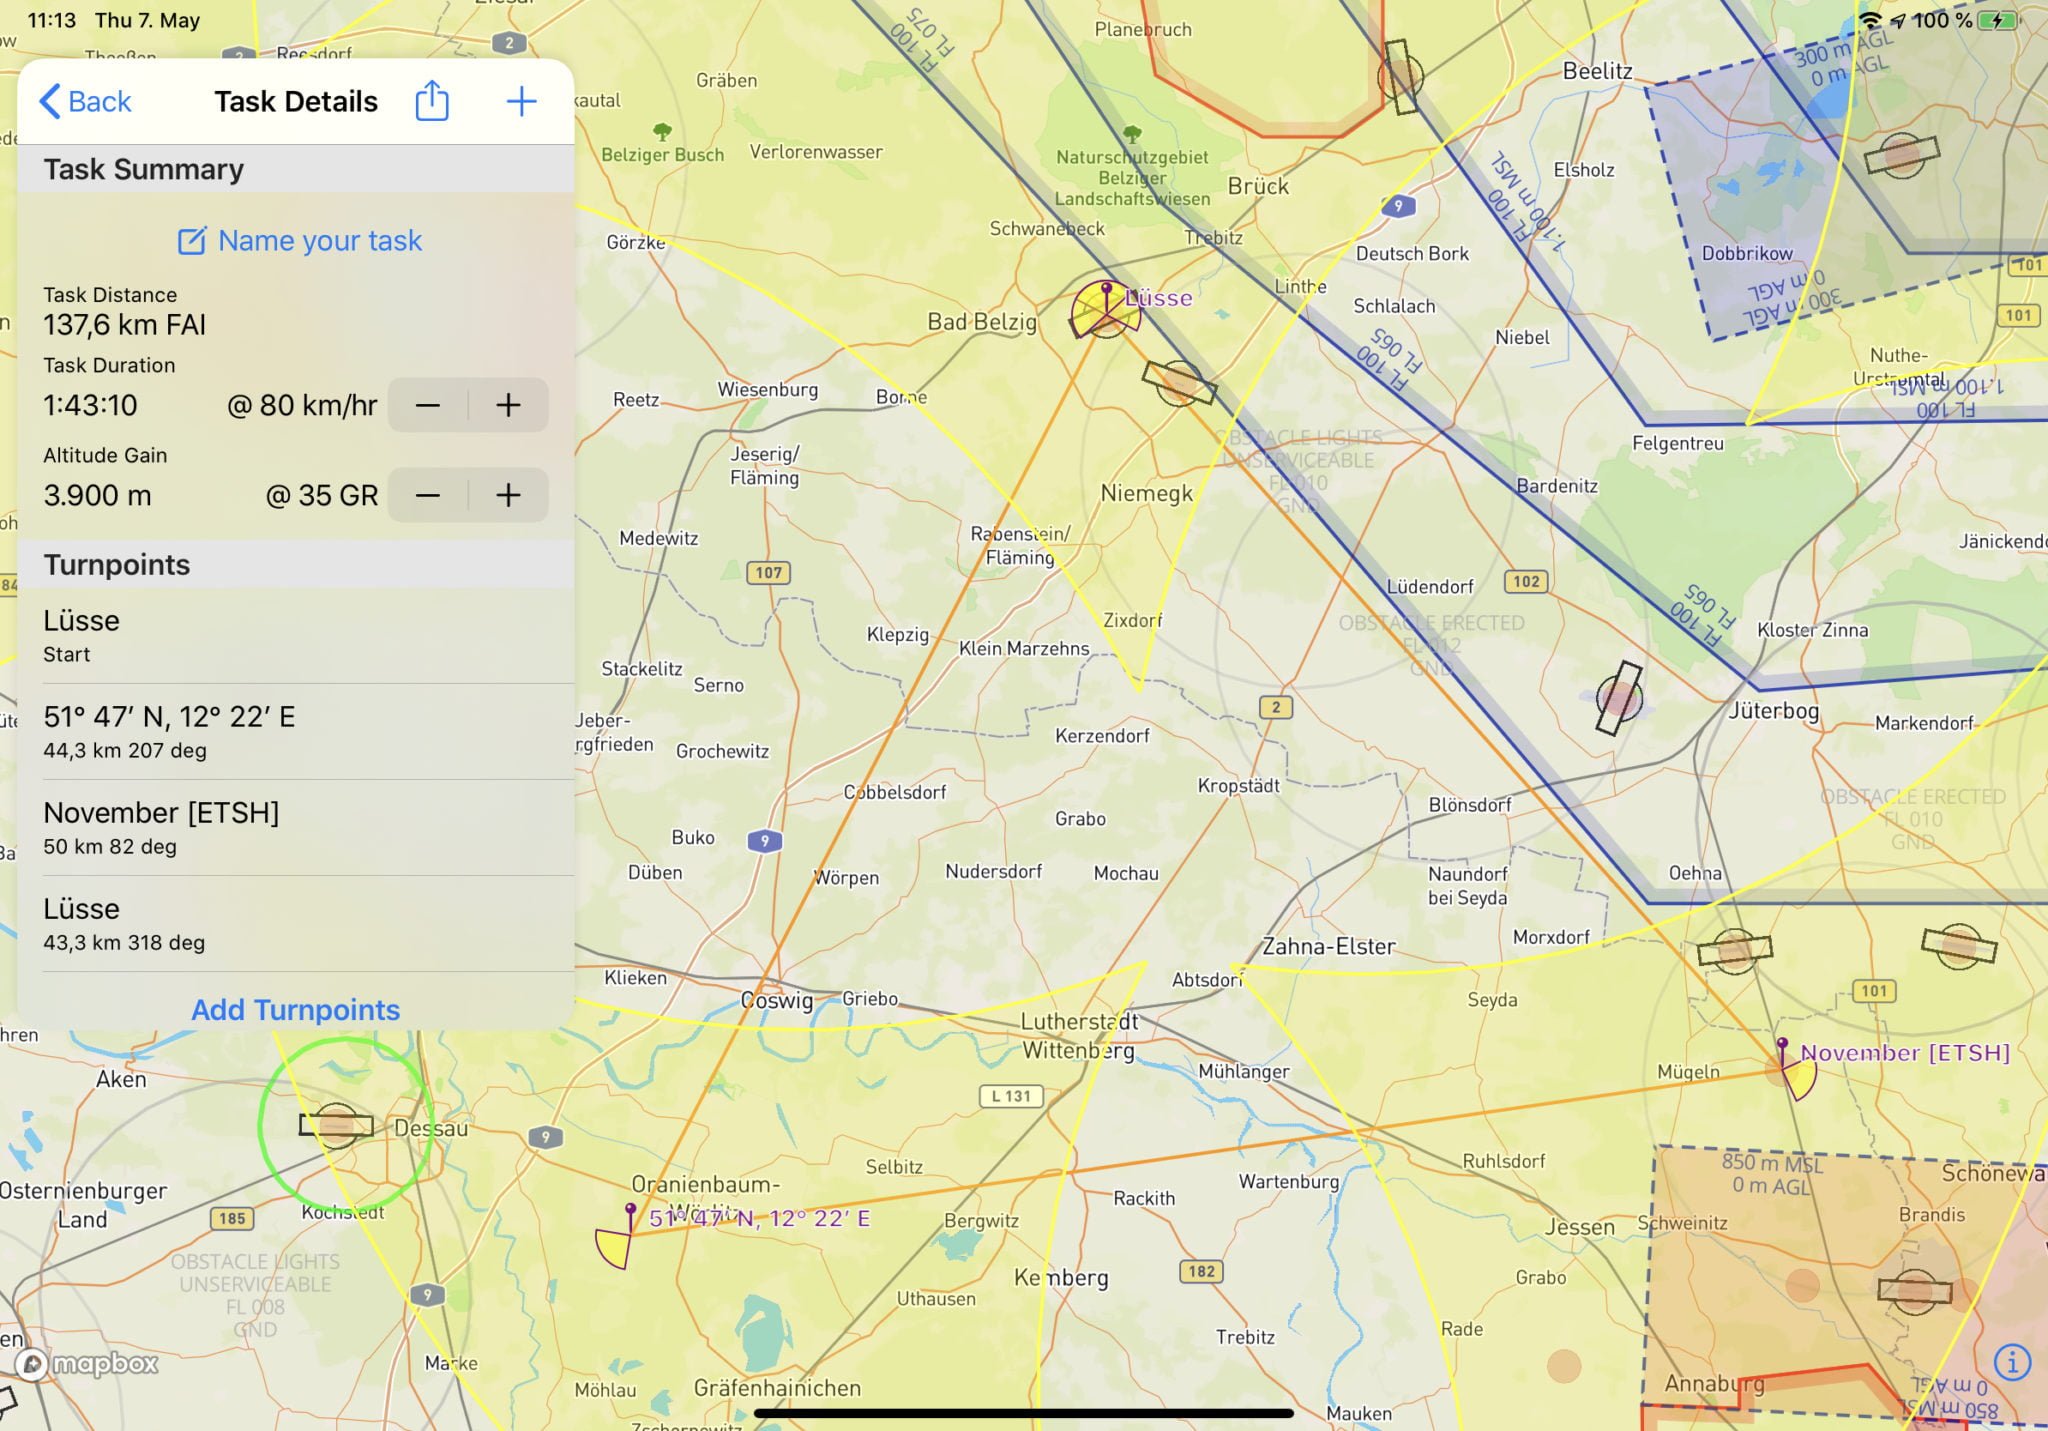
Task: Tap the mapbox logo
Action: [87, 1364]
